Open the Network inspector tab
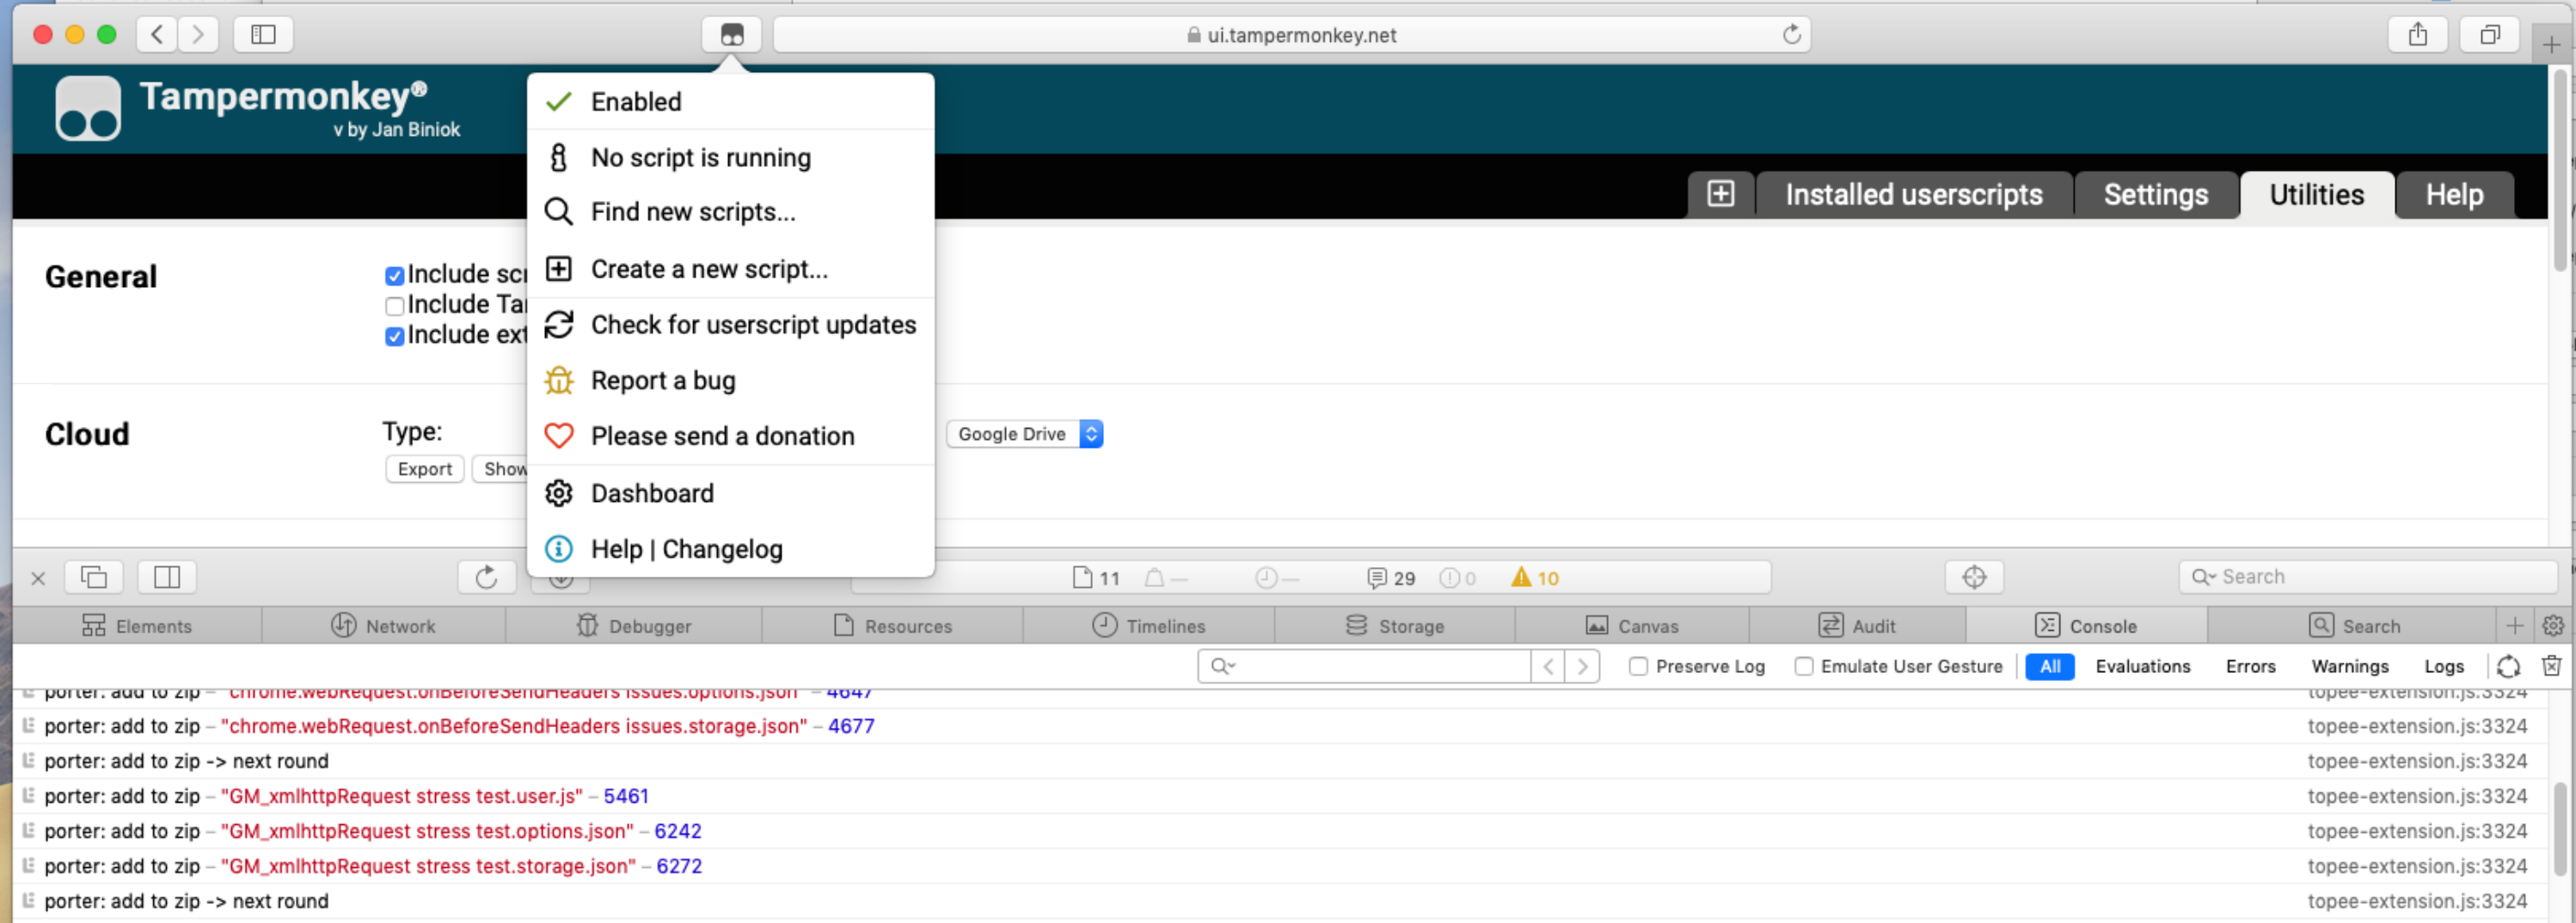2576x923 pixels. [x=384, y=626]
